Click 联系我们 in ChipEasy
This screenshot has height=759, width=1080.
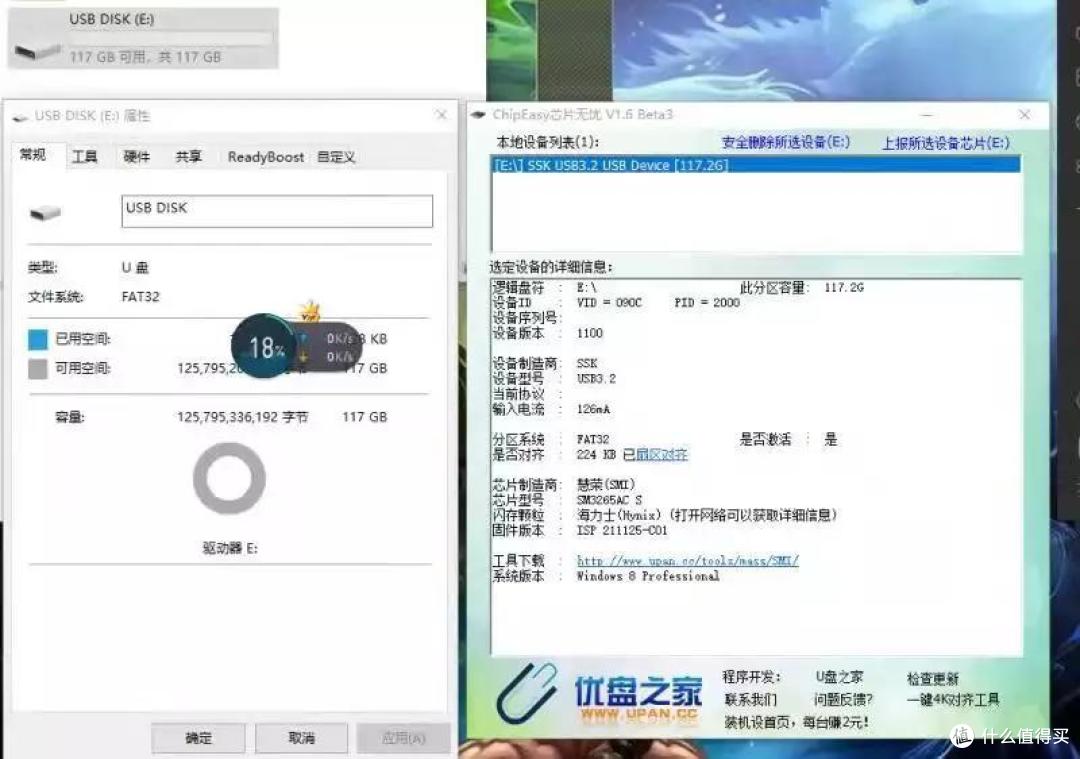(750, 700)
